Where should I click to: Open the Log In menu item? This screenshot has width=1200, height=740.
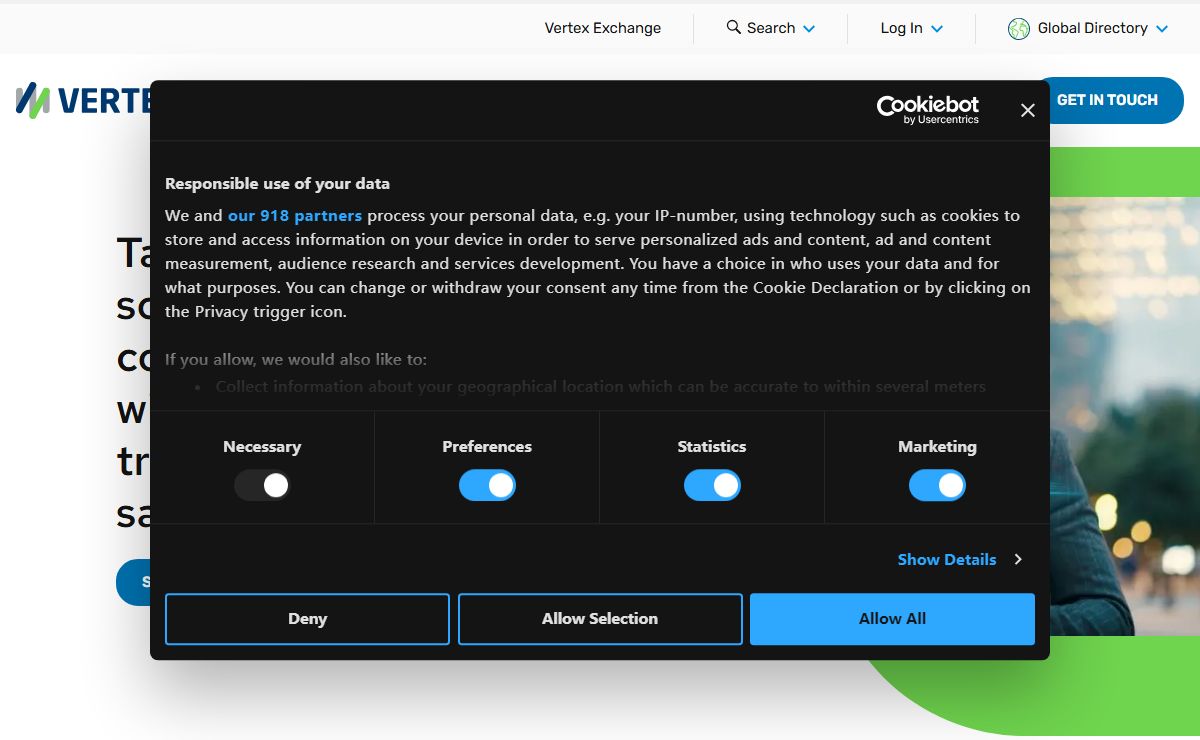912,28
